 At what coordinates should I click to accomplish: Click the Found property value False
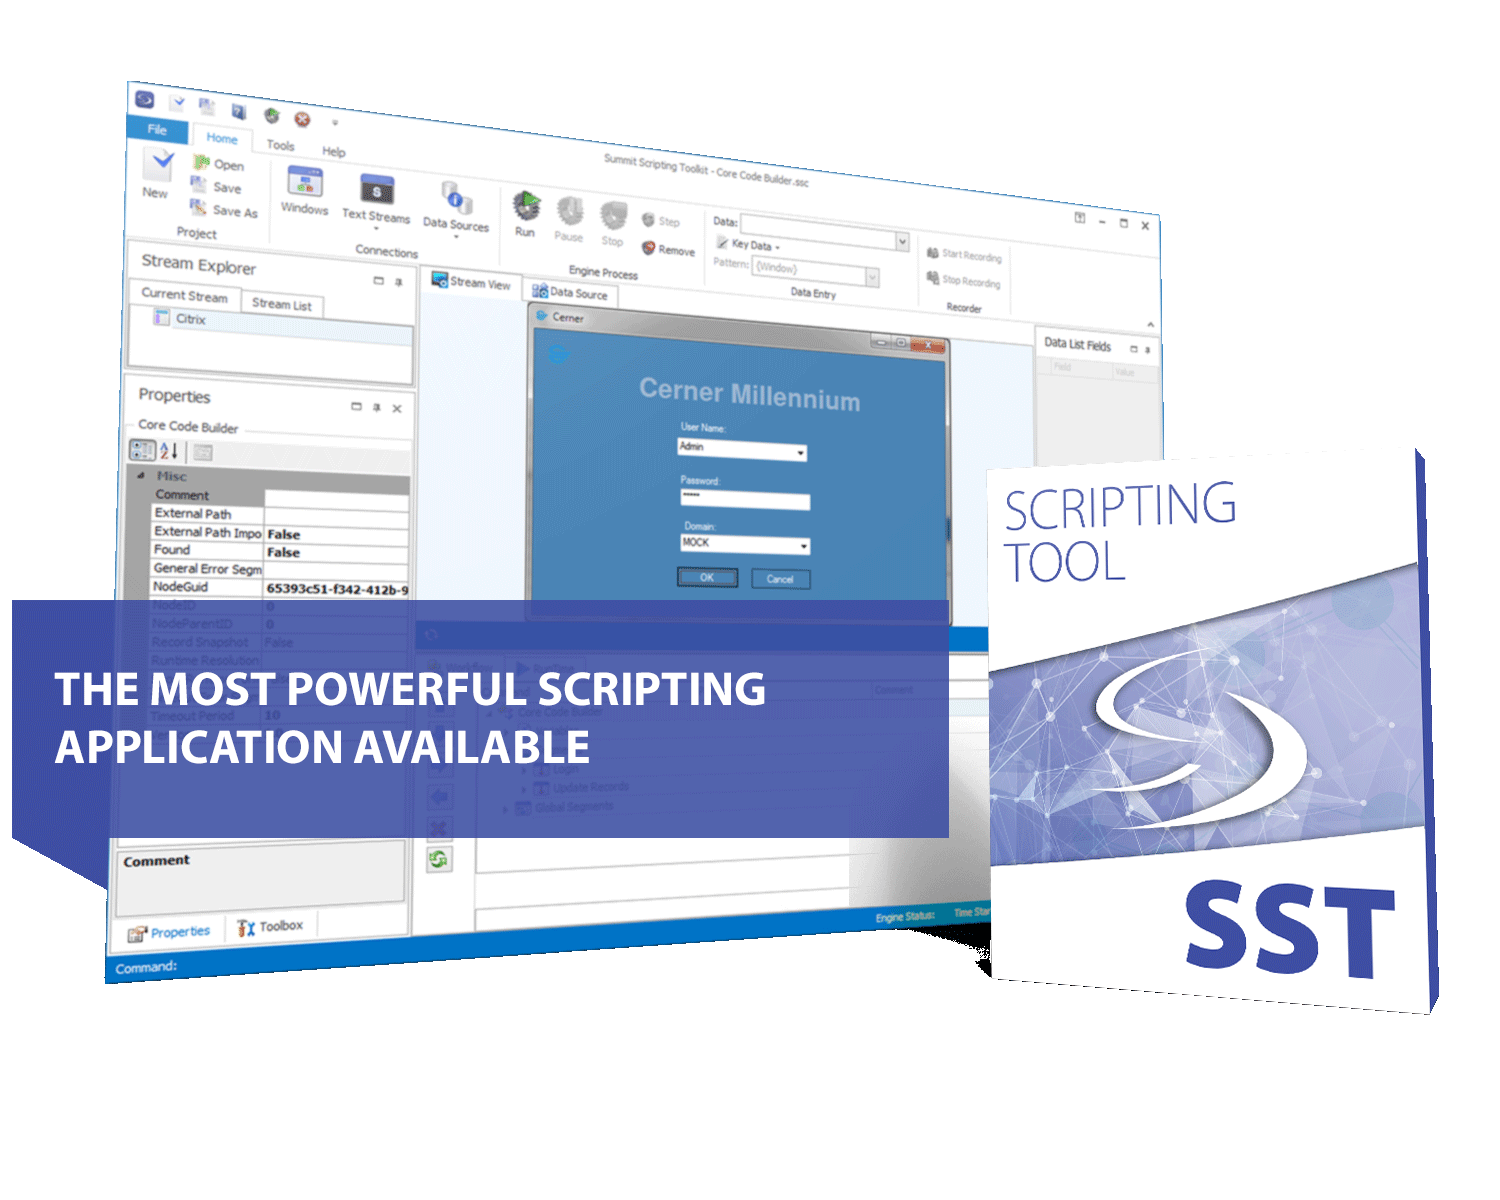(337, 552)
